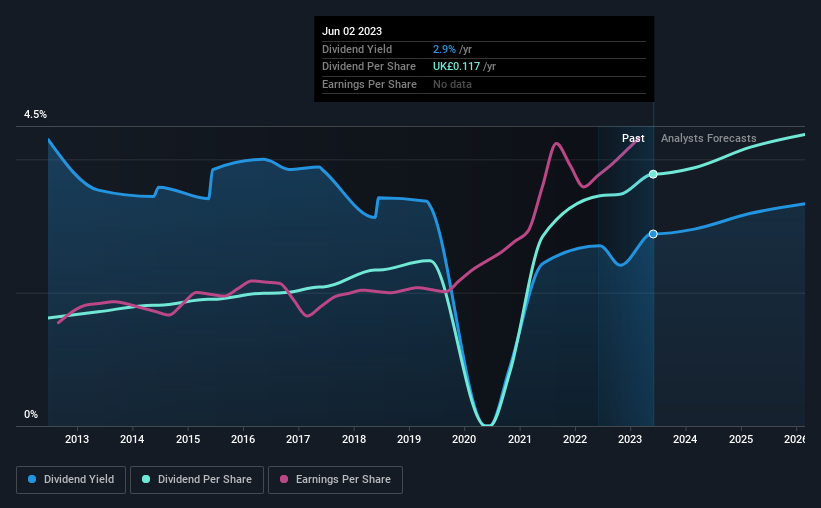Viewport: 821px width, 508px height.
Task: Click the 0% y-axis label
Action: pyautogui.click(x=31, y=414)
